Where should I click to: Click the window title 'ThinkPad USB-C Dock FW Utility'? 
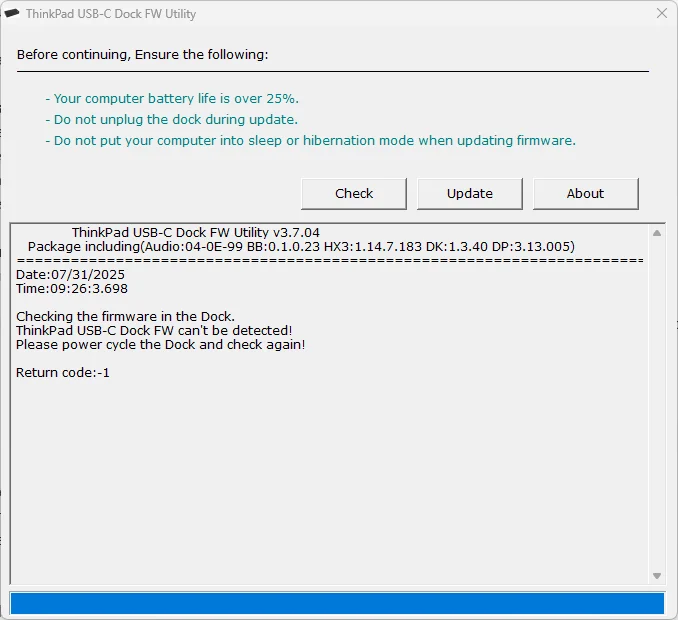pos(111,14)
